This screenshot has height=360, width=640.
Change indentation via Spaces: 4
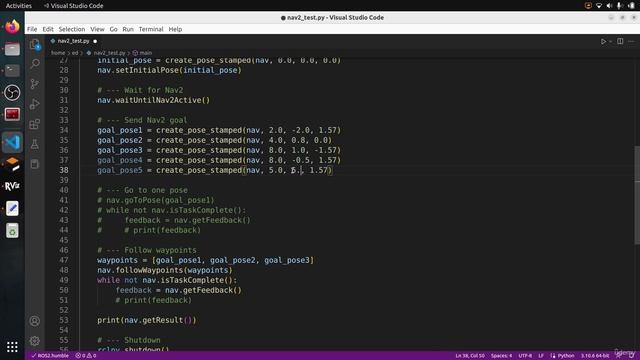(x=501, y=356)
